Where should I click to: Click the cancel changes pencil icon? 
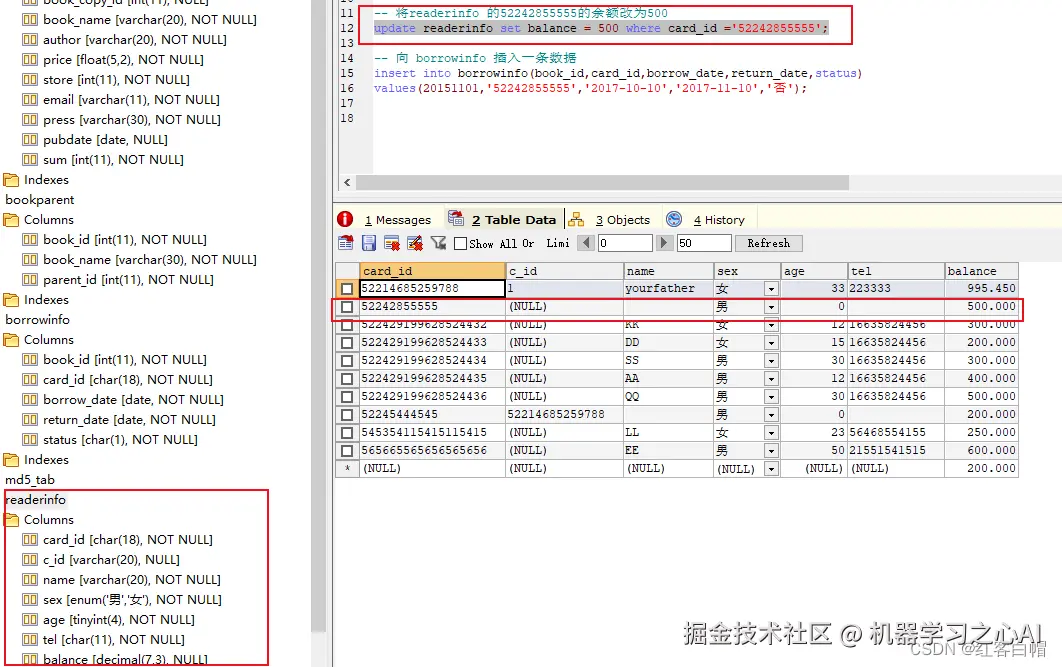point(415,242)
